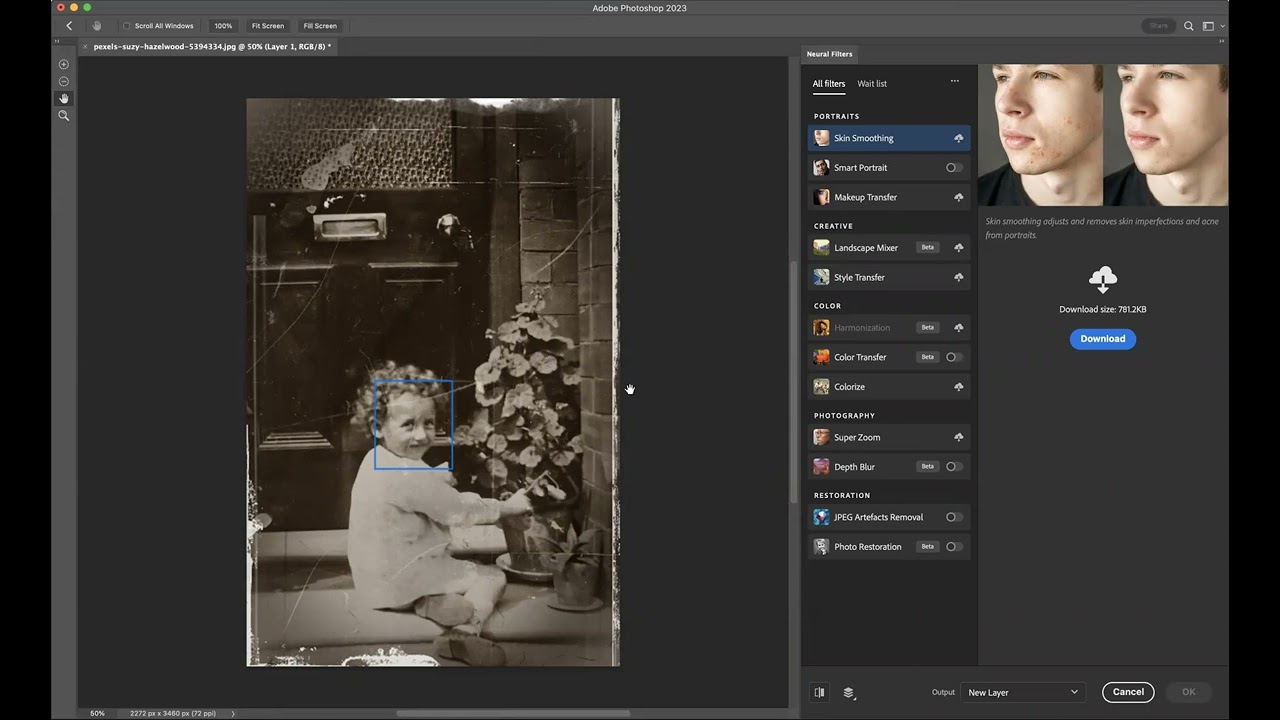
Task: Select the Makeup Transfer filter label
Action: tap(865, 197)
